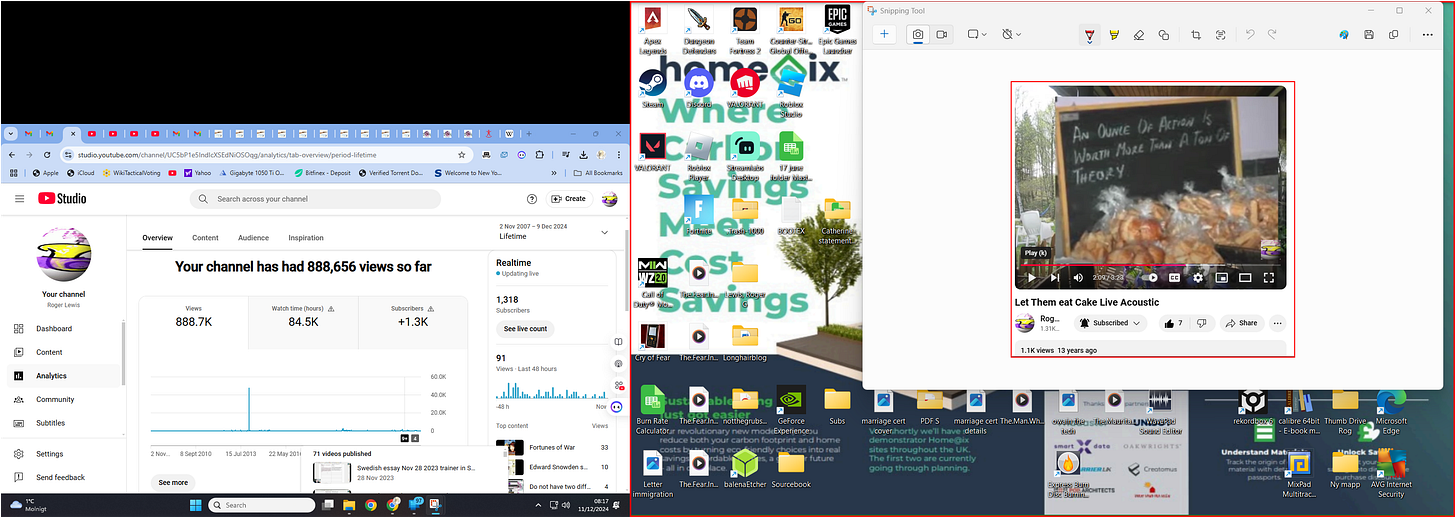Image resolution: width=1456 pixels, height=518 pixels.
Task: Focus the Search across your channel field
Action: (x=315, y=199)
